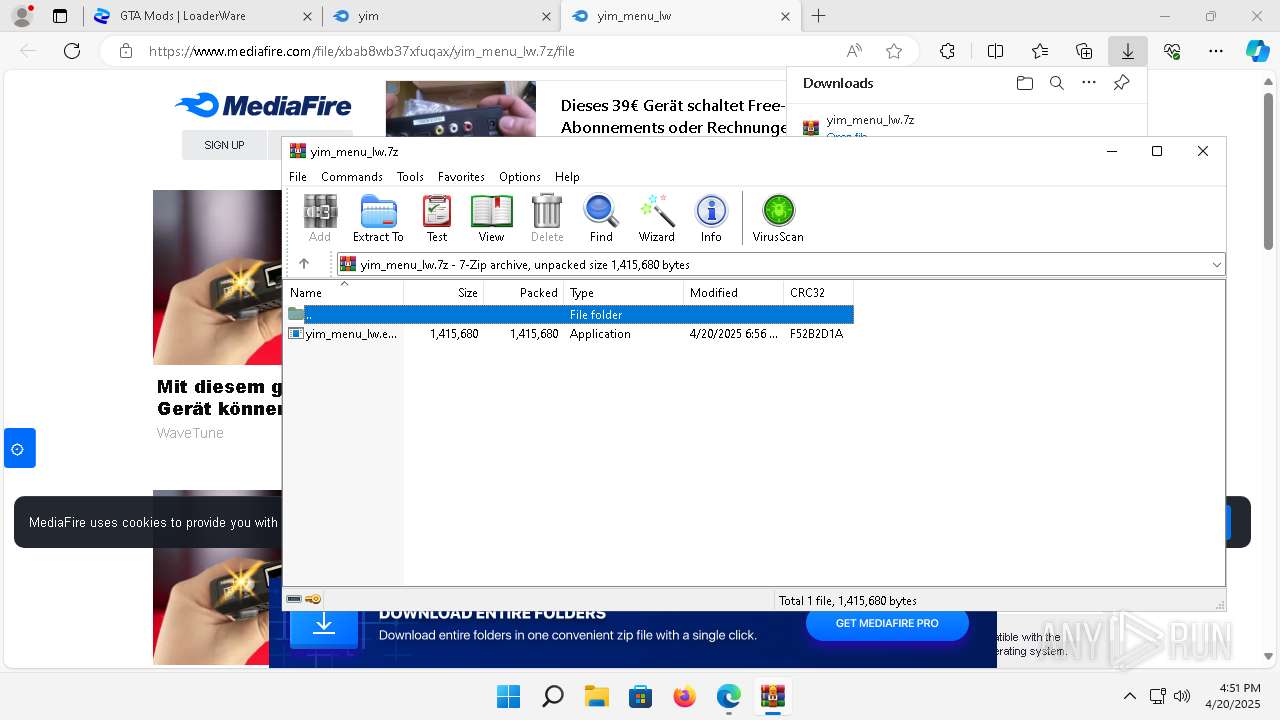
Task: Sort by Modified column header
Action: click(734, 293)
